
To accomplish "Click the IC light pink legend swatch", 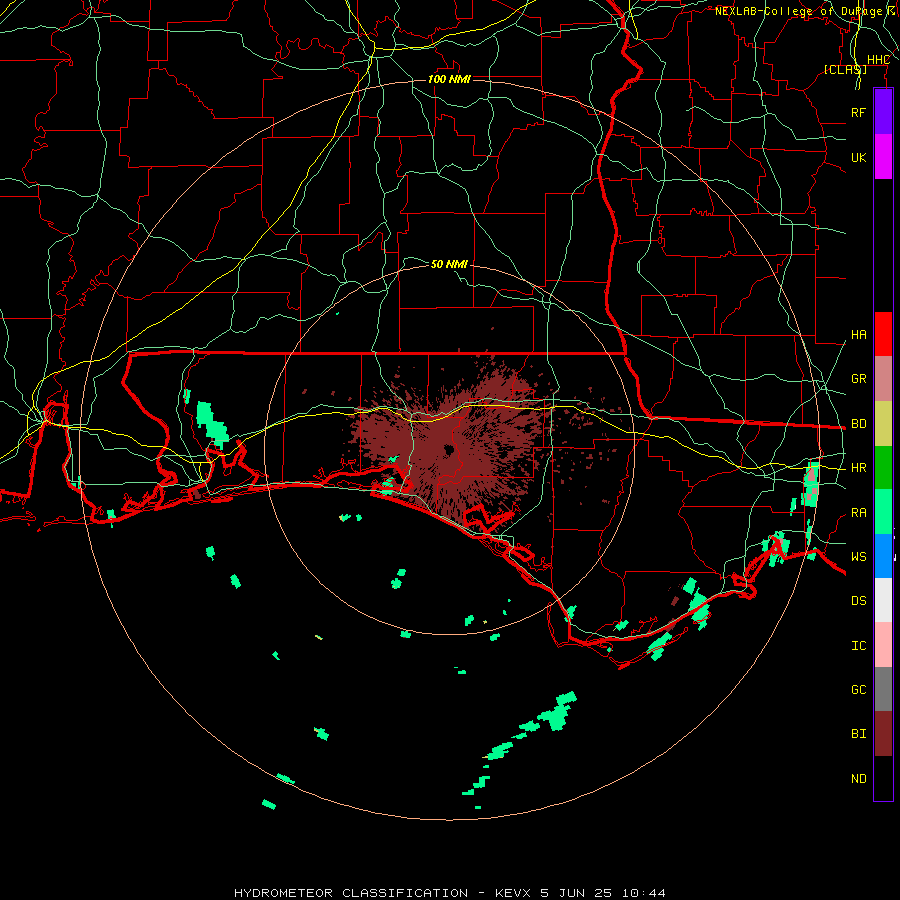I will 883,645.
